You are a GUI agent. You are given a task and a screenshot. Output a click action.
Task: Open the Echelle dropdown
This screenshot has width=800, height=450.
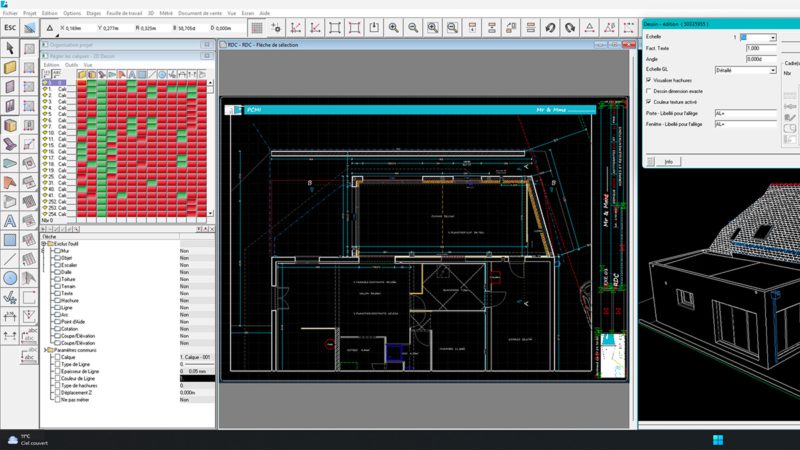pyautogui.click(x=773, y=37)
